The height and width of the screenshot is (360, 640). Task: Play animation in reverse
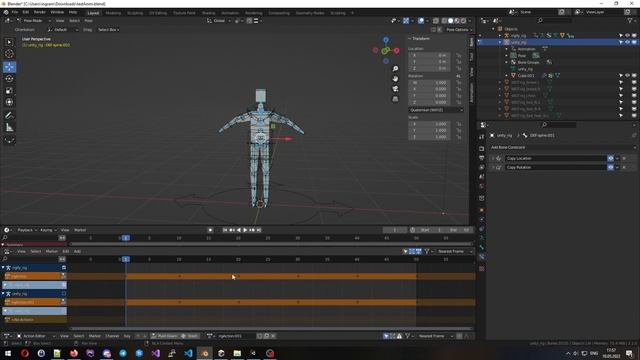tap(239, 230)
